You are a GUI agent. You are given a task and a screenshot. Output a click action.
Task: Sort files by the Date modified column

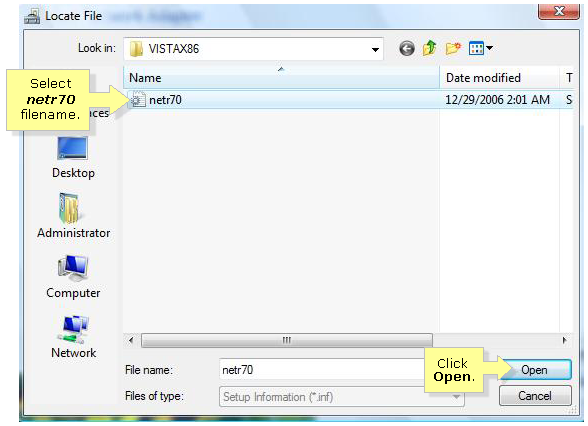tap(499, 78)
